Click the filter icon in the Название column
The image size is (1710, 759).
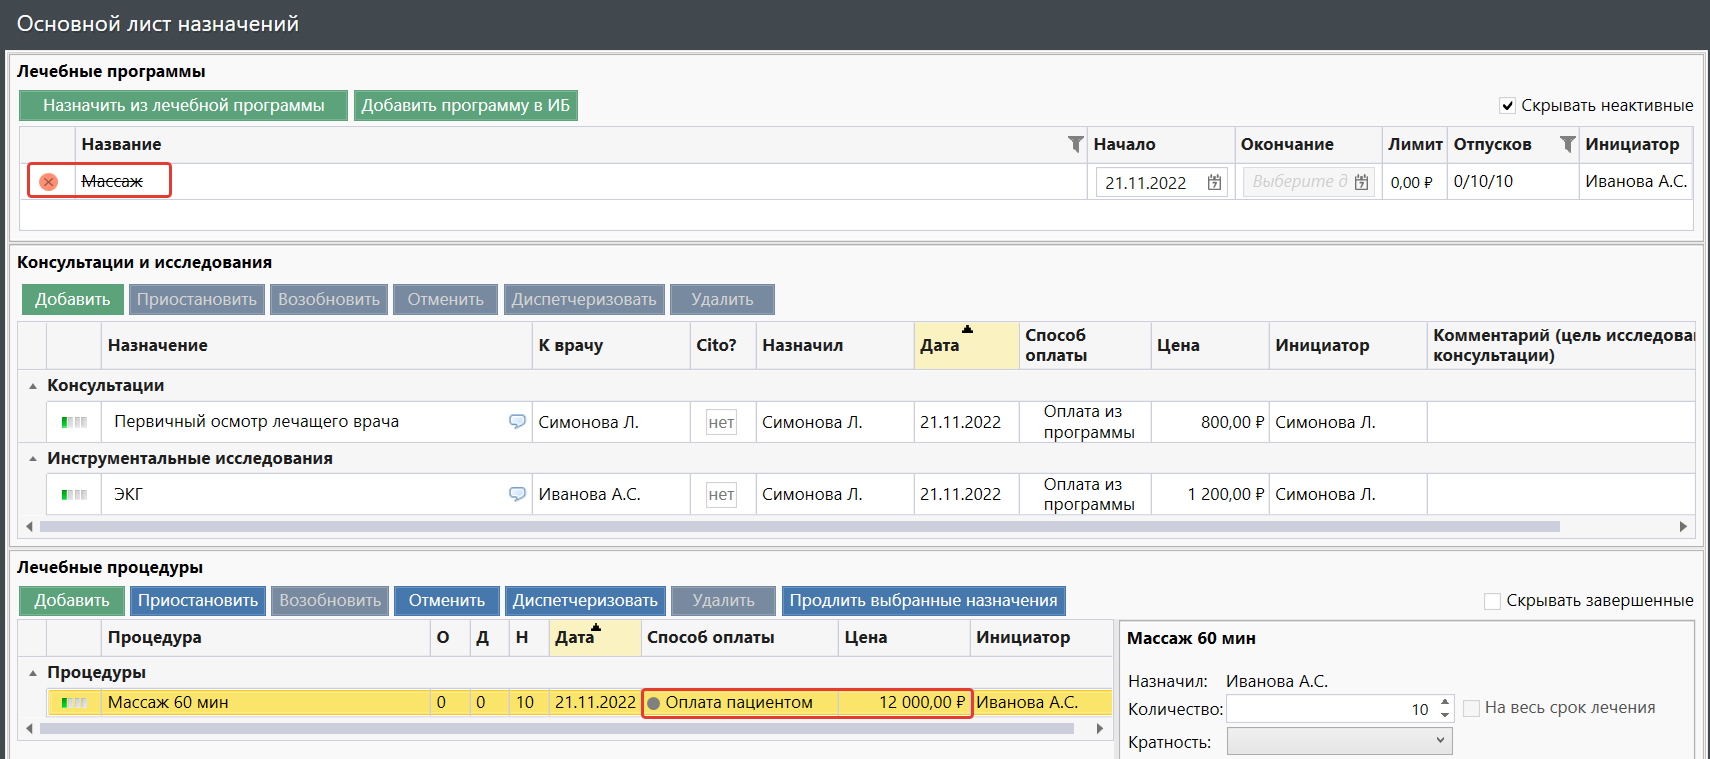(x=1075, y=144)
